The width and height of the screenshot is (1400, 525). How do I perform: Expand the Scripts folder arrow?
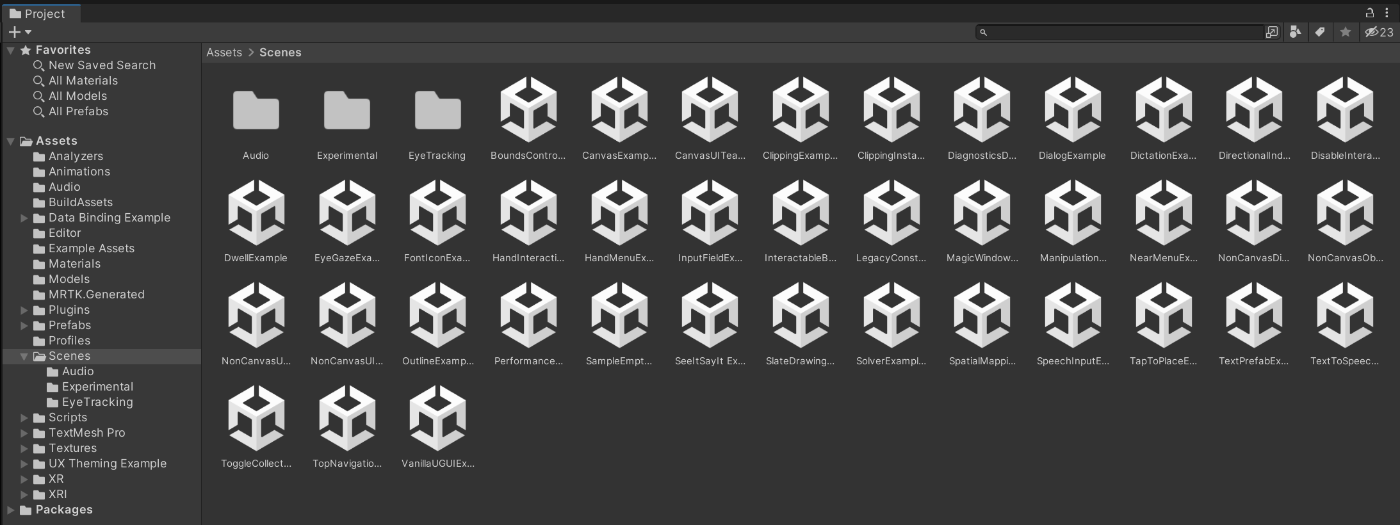click(x=25, y=418)
